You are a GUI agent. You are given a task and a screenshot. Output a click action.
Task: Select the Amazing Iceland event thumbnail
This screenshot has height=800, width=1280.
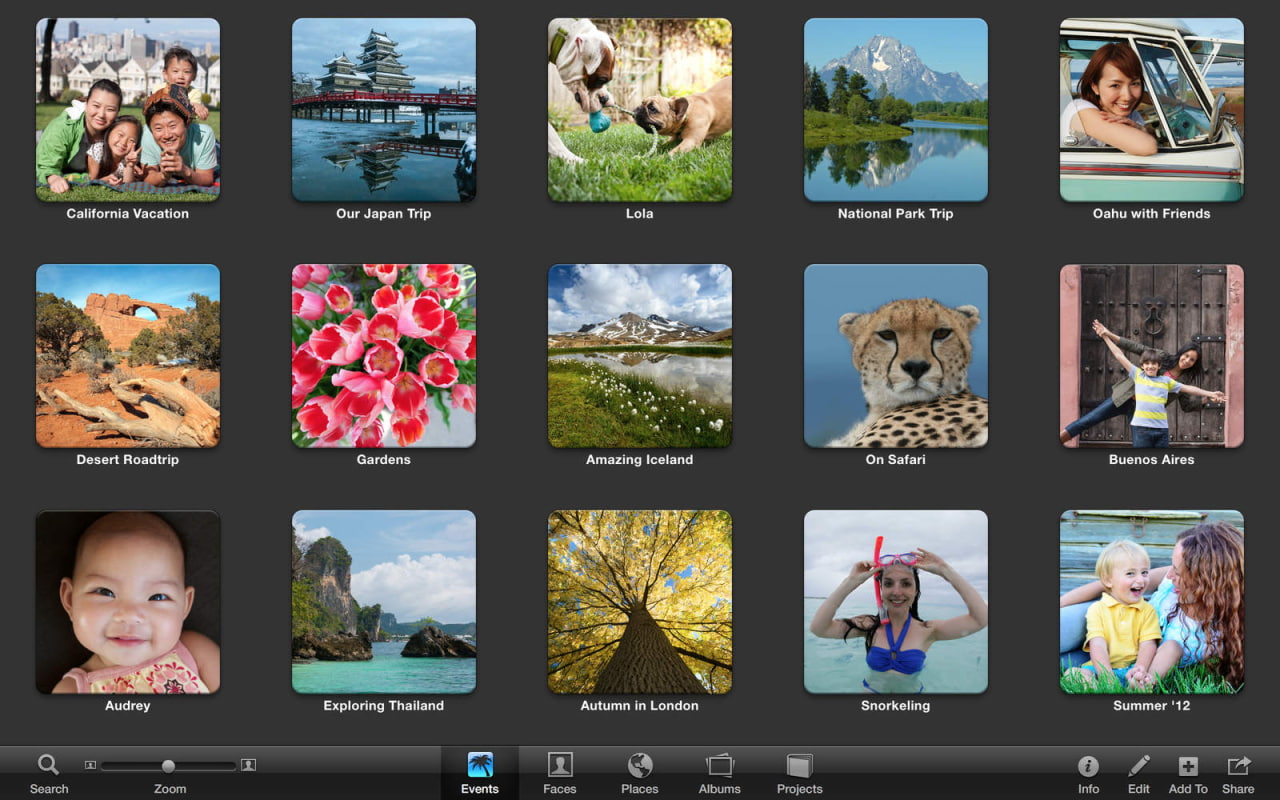click(x=640, y=355)
